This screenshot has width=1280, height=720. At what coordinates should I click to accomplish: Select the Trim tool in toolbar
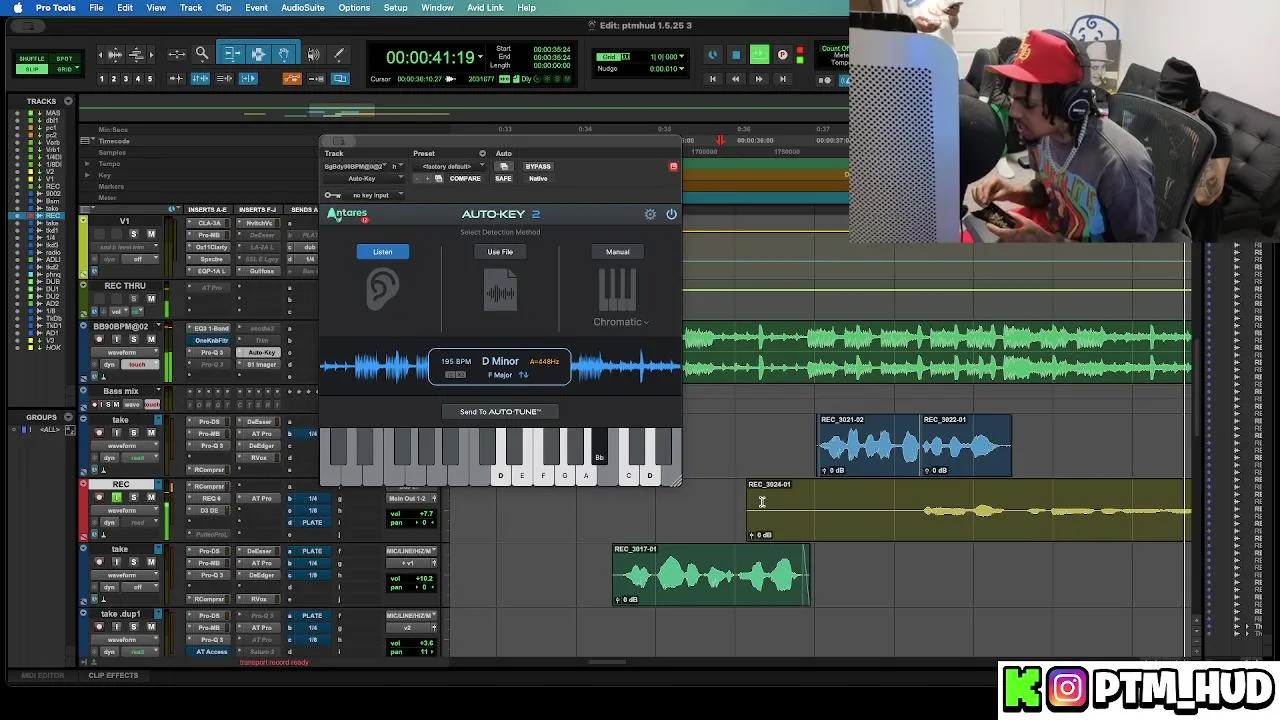point(231,54)
